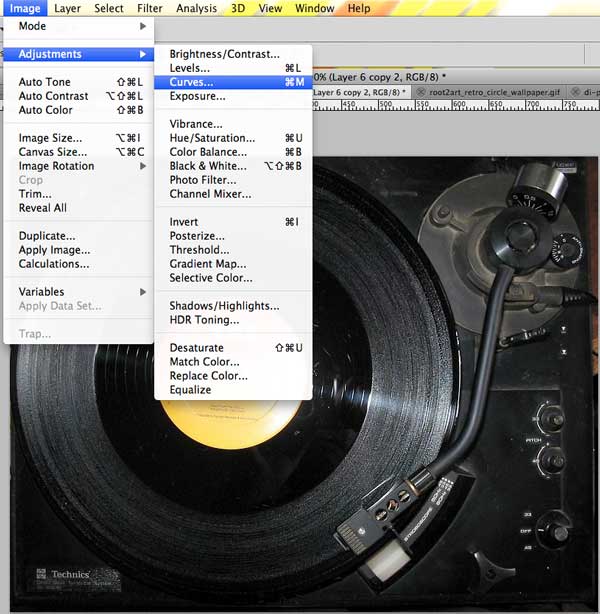Open the Help menu

point(359,8)
